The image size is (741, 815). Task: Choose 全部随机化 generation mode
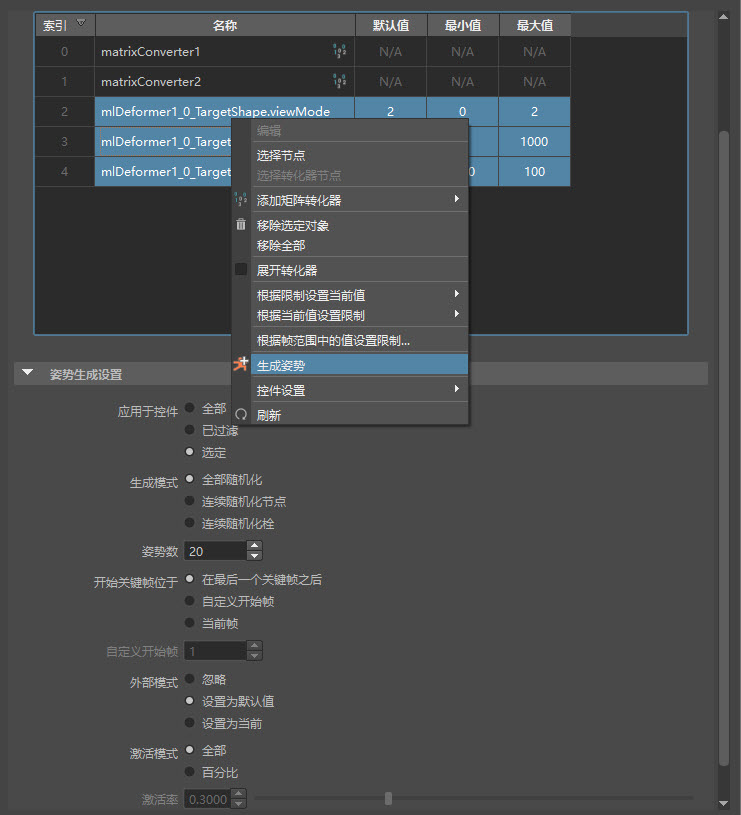tap(190, 479)
